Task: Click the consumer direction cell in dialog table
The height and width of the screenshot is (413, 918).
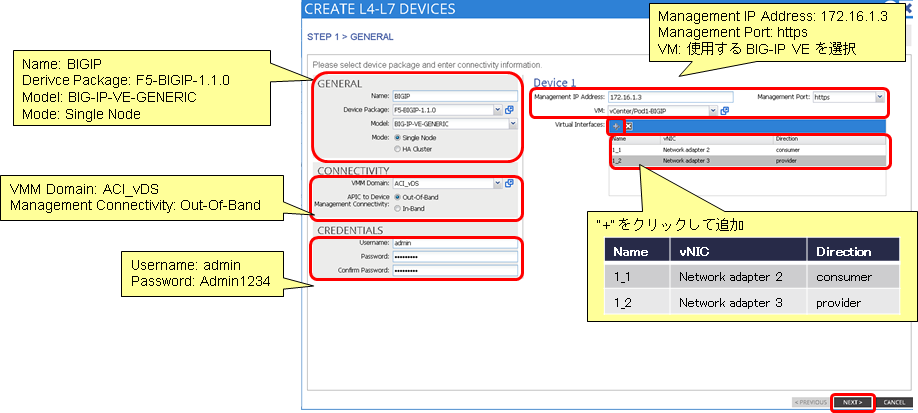Action: click(829, 149)
